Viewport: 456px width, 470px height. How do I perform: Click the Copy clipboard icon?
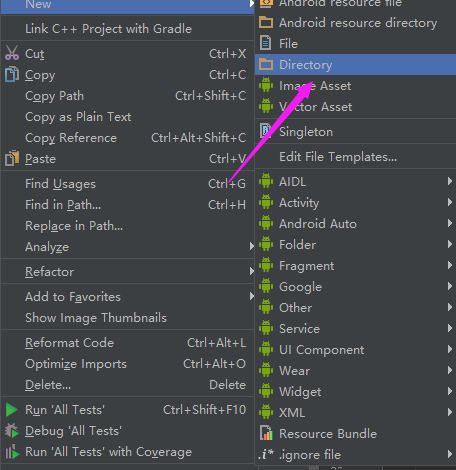tap(12, 74)
